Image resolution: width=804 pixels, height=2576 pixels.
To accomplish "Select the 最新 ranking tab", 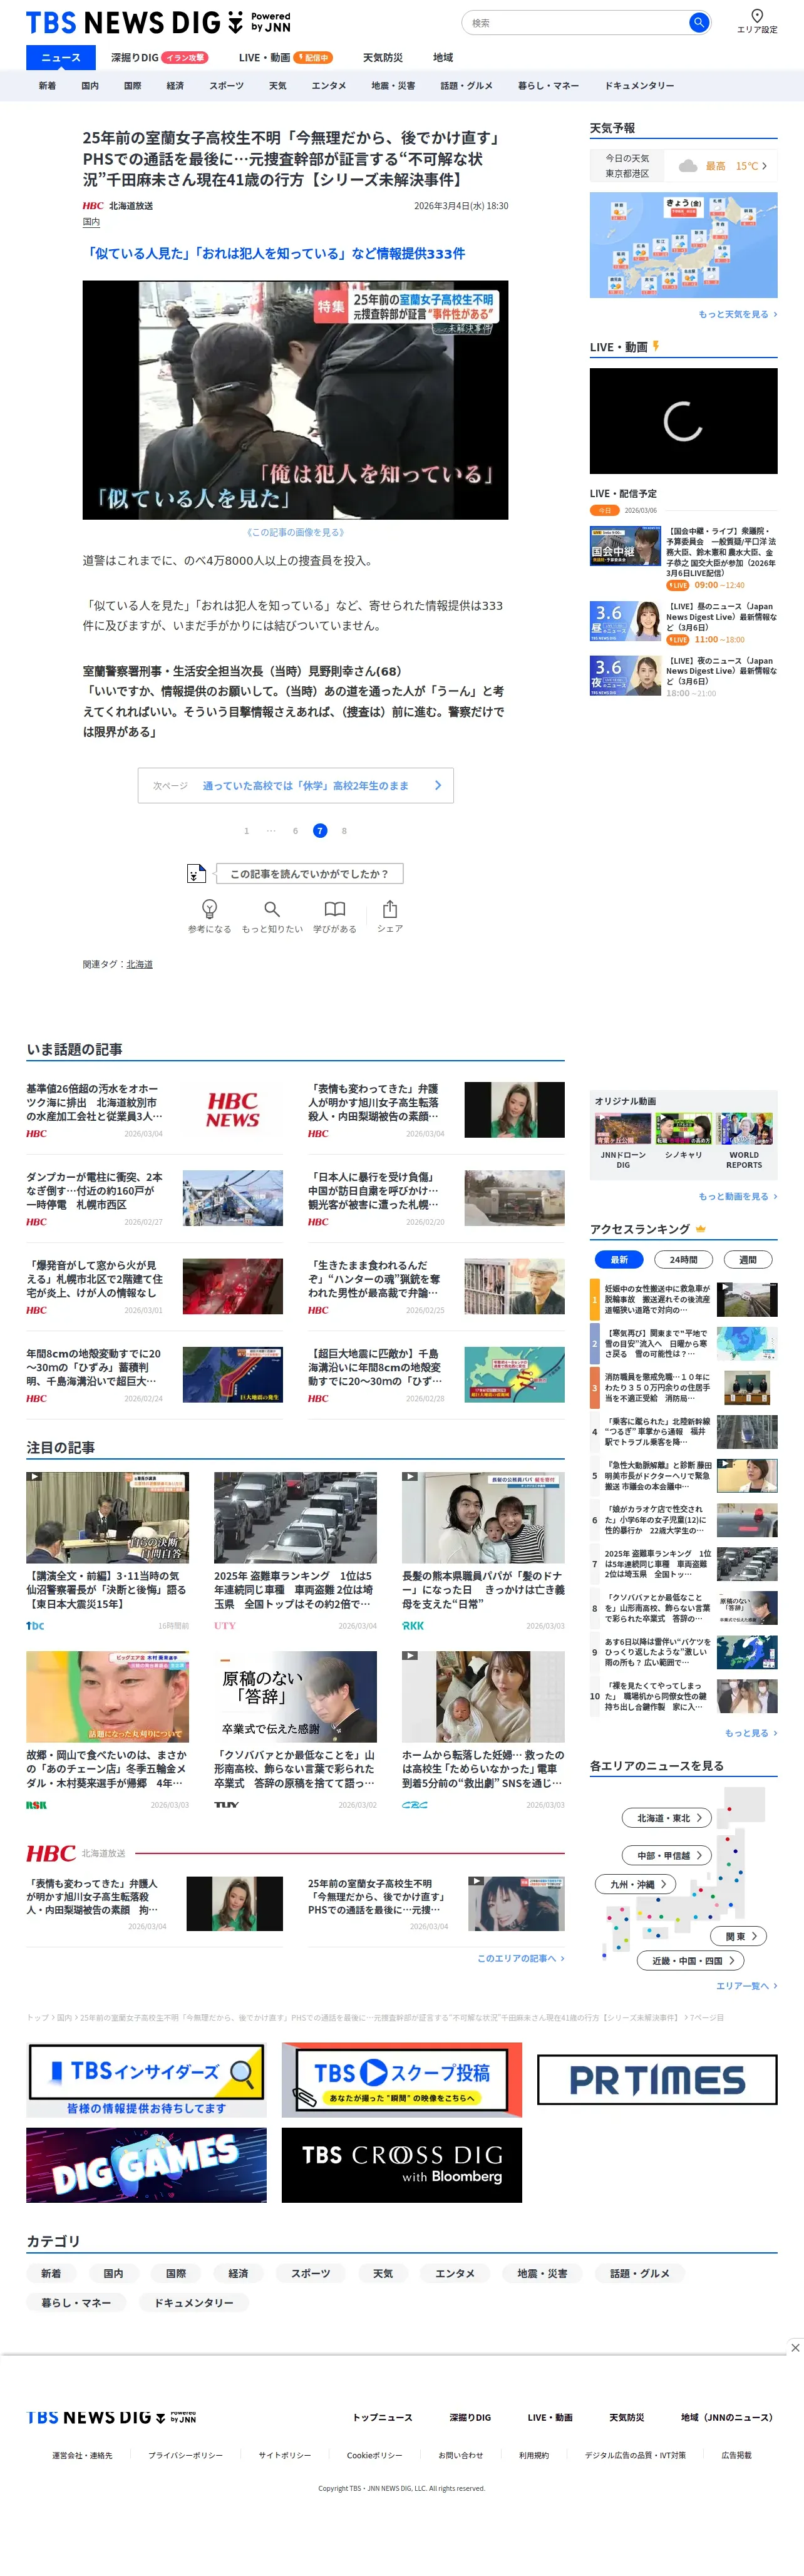I will 619,1259.
